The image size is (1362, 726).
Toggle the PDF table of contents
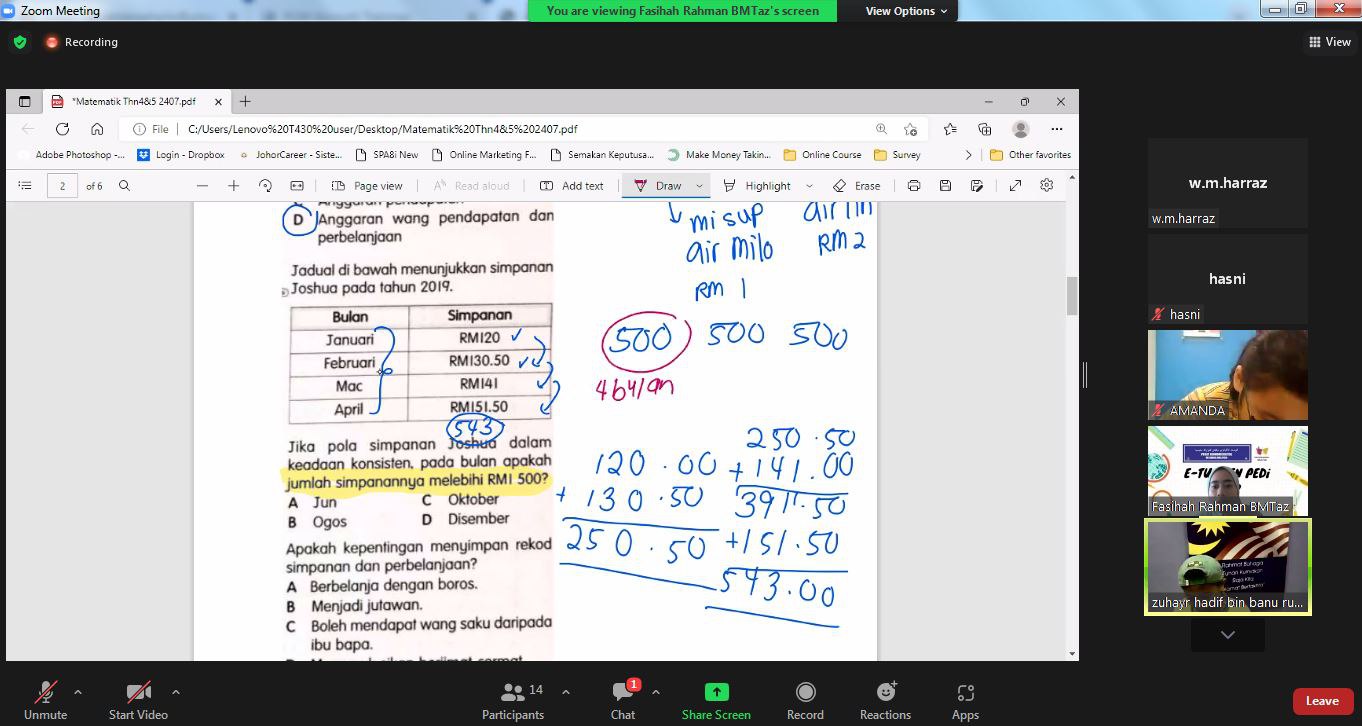25,185
